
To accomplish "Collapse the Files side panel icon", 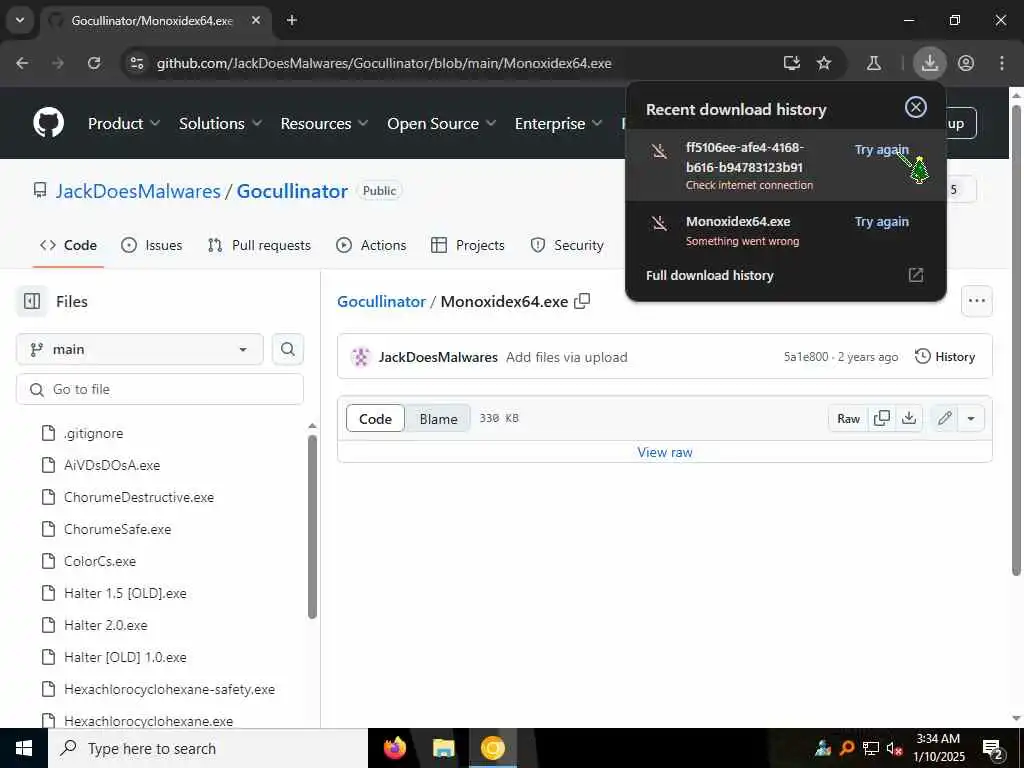I will (32, 301).
